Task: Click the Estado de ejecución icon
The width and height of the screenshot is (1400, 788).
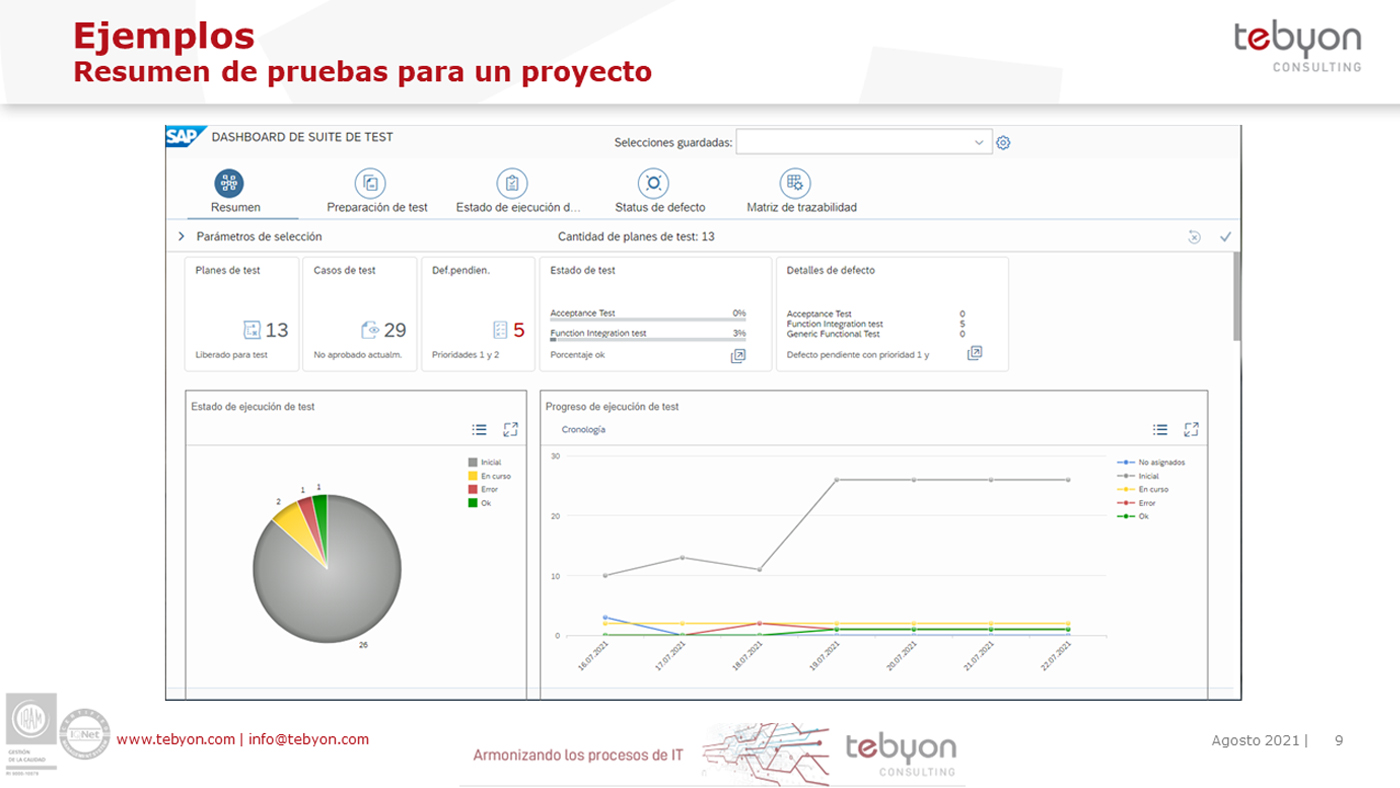Action: point(511,183)
